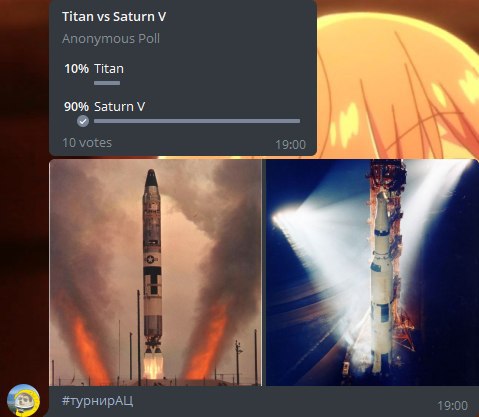Click the caption bar below the photos
Image resolution: width=479 pixels, height=417 pixels.
tap(263, 401)
